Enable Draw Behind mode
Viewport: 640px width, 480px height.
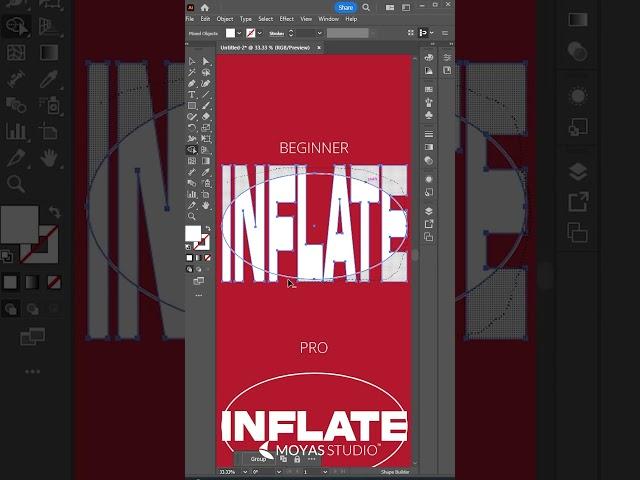click(199, 269)
